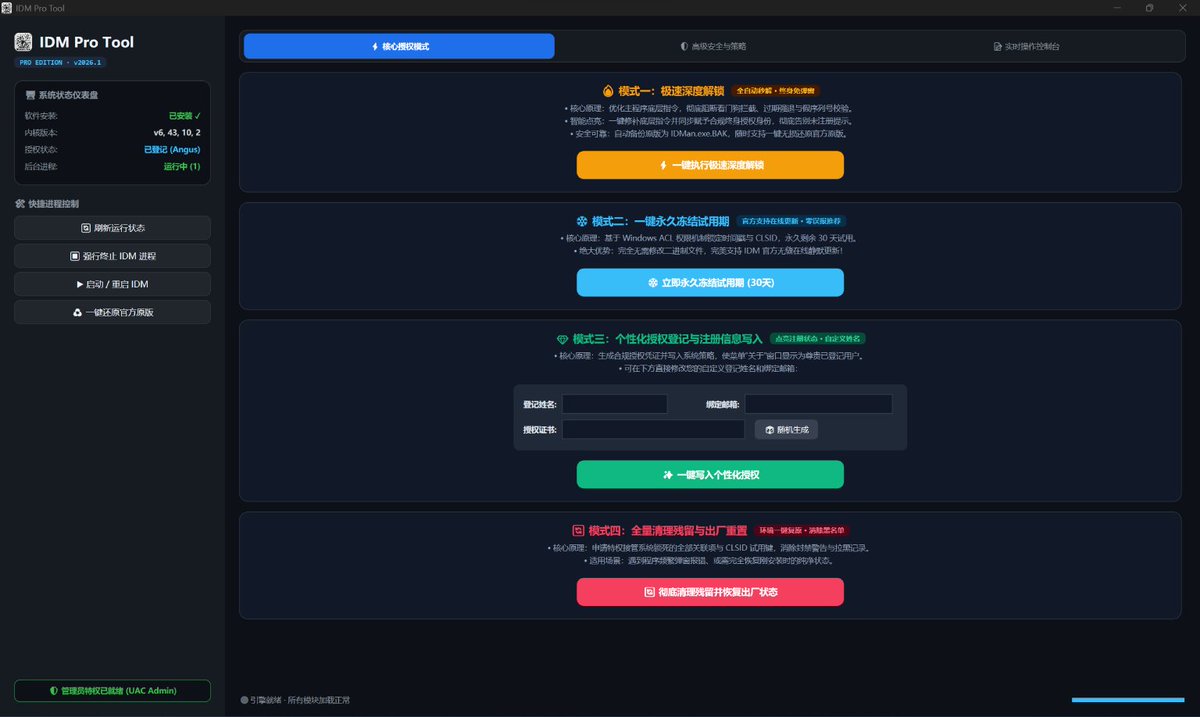Click the flame icon beside 模式一 heading
Viewport: 1200px width, 717px height.
point(608,91)
